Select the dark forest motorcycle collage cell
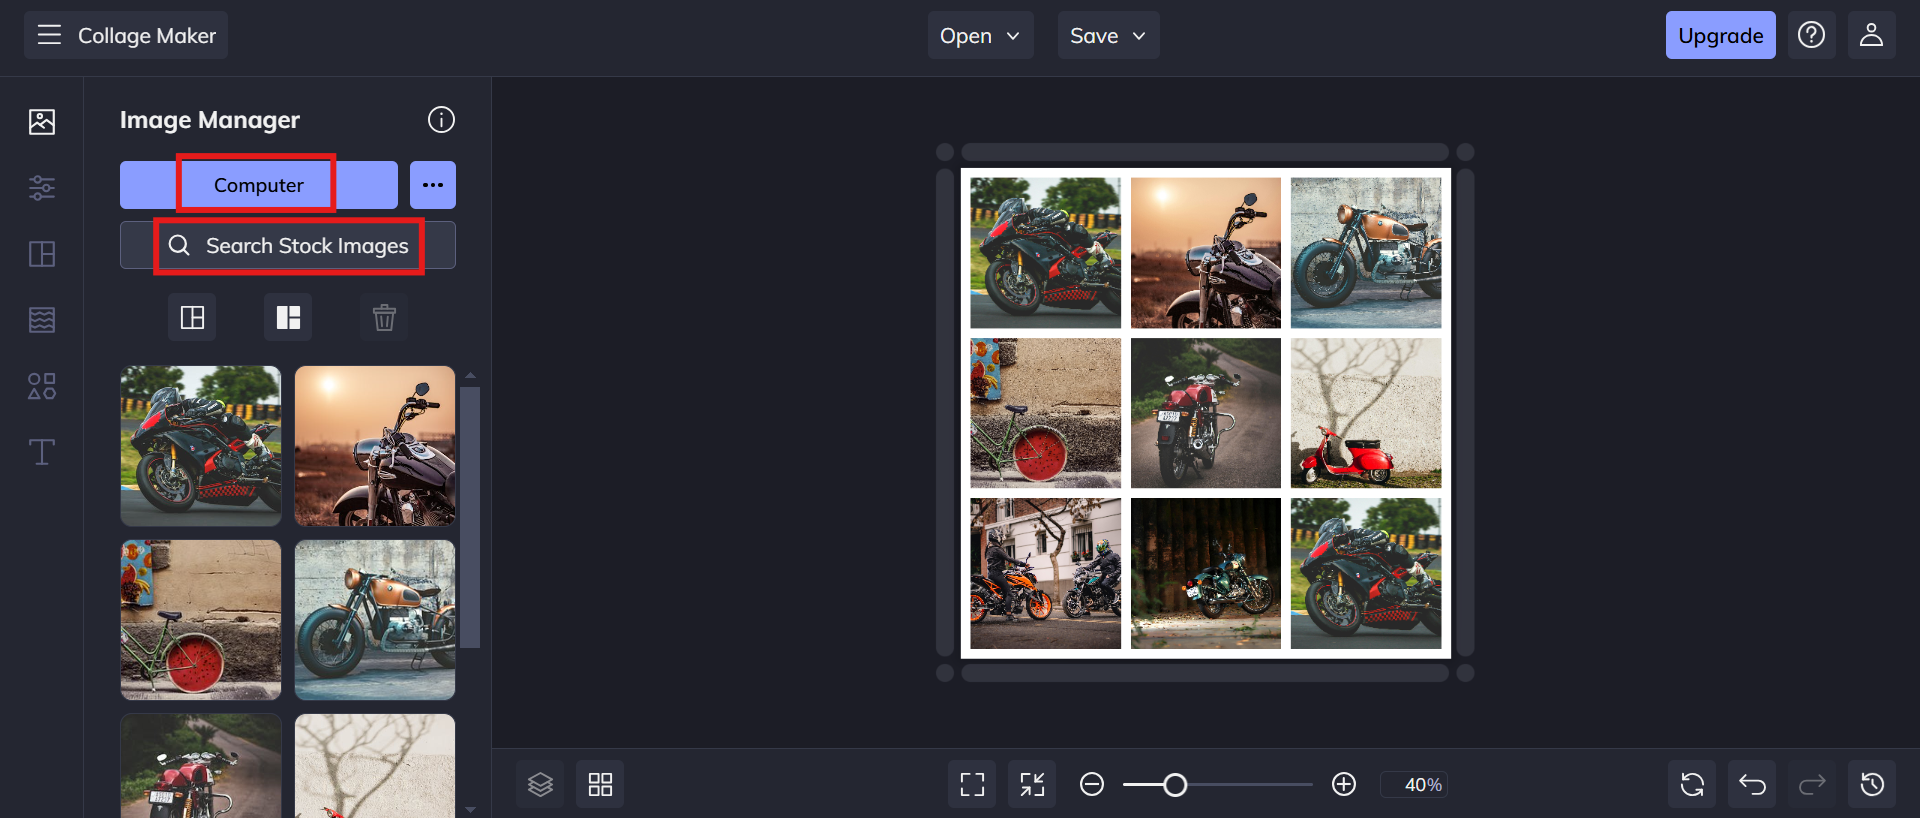1920x818 pixels. click(1206, 573)
